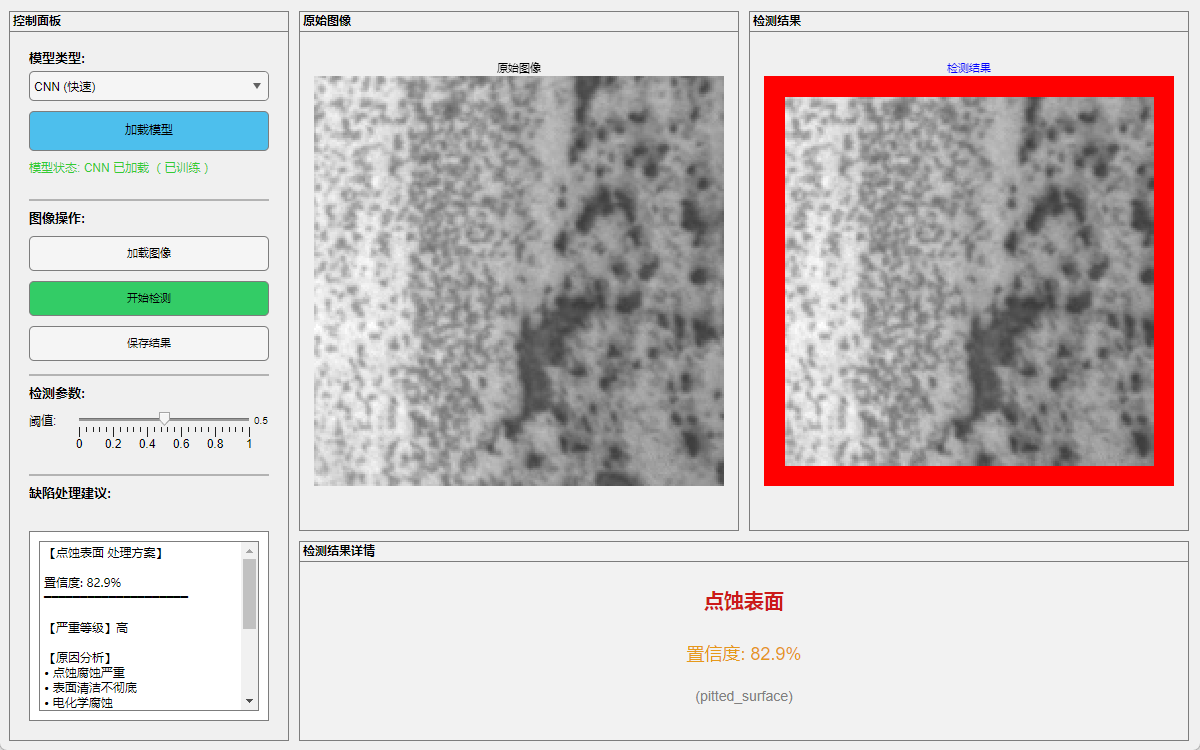Click the down arrow of suggestions scrollbar
Image resolution: width=1200 pixels, height=750 pixels.
[250, 701]
